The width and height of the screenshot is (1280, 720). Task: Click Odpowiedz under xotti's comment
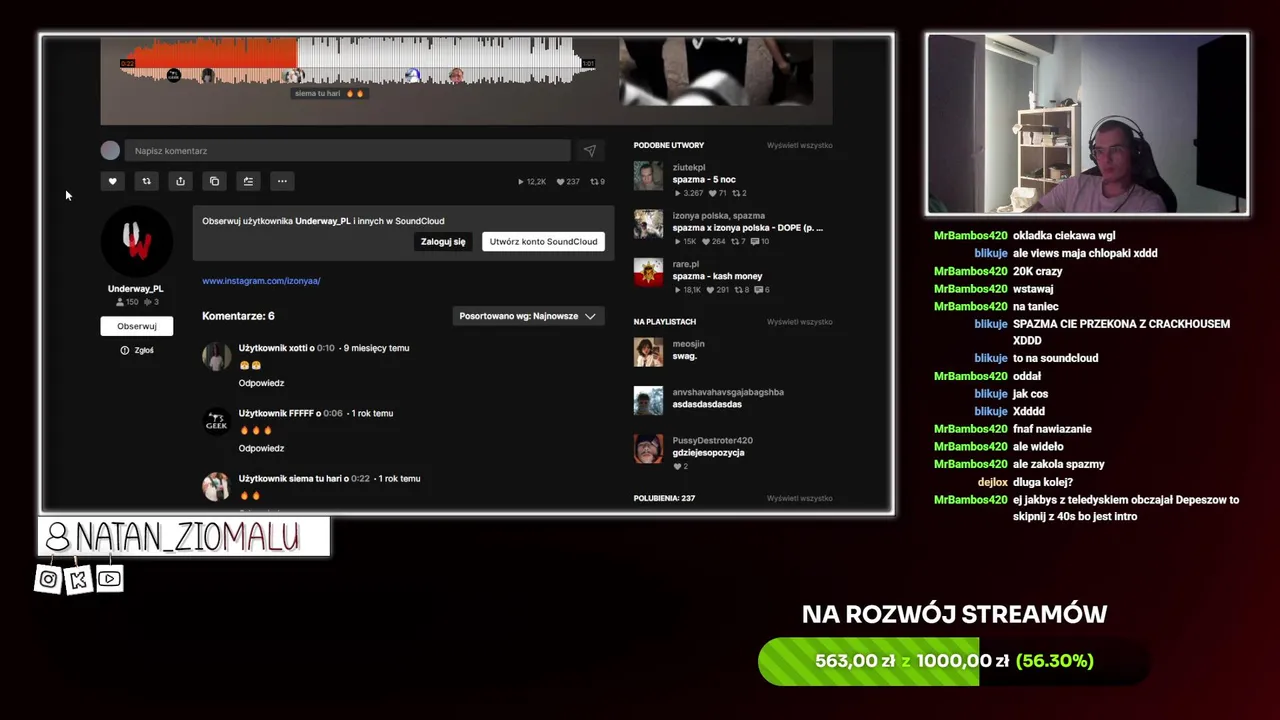pos(261,383)
